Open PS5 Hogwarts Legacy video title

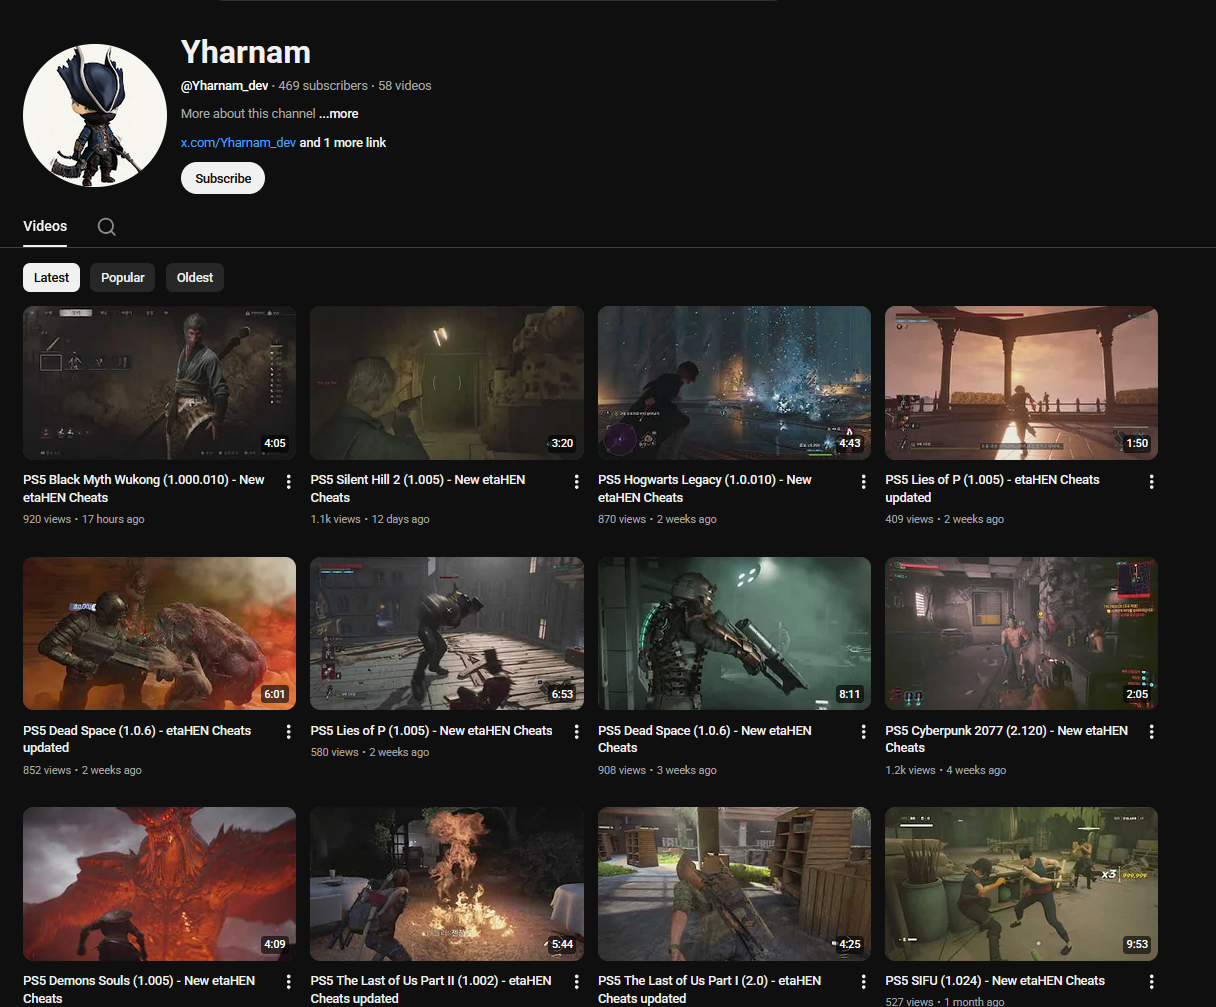pyautogui.click(x=705, y=489)
